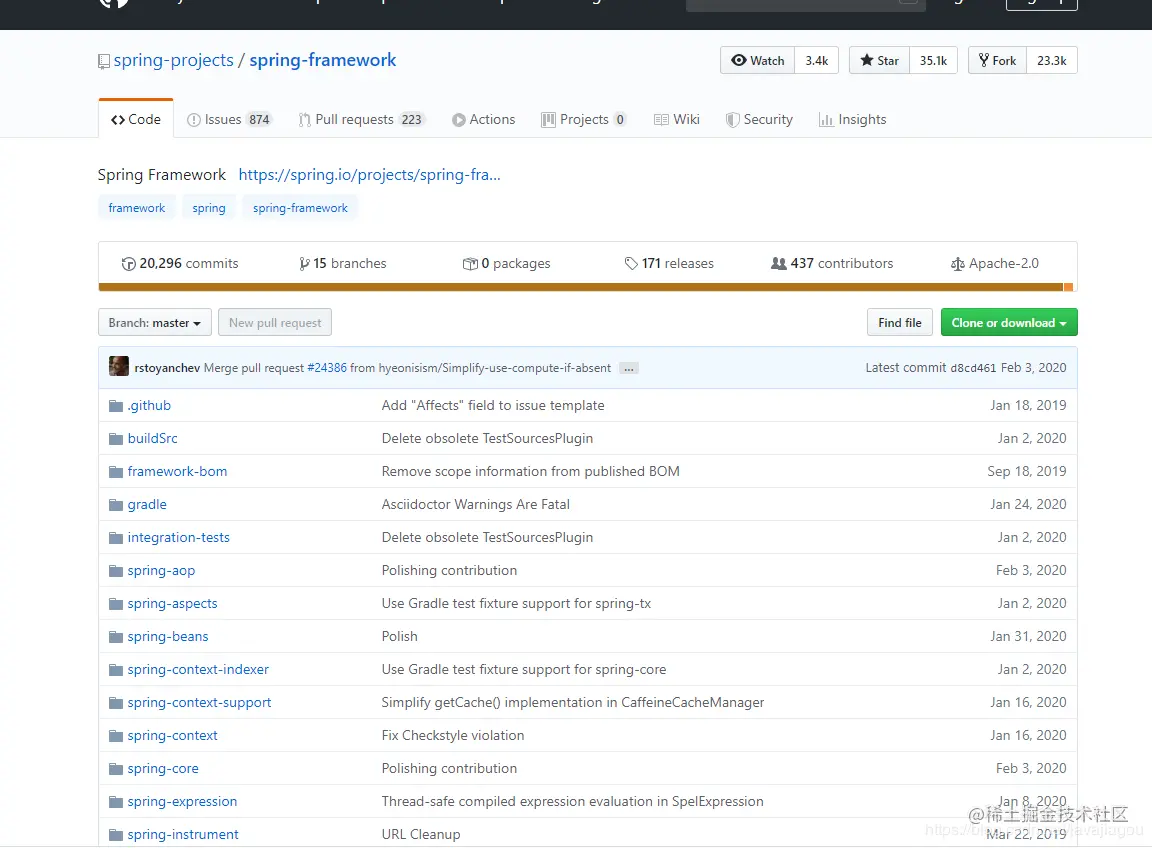Click the Insights graph icon

(x=826, y=120)
